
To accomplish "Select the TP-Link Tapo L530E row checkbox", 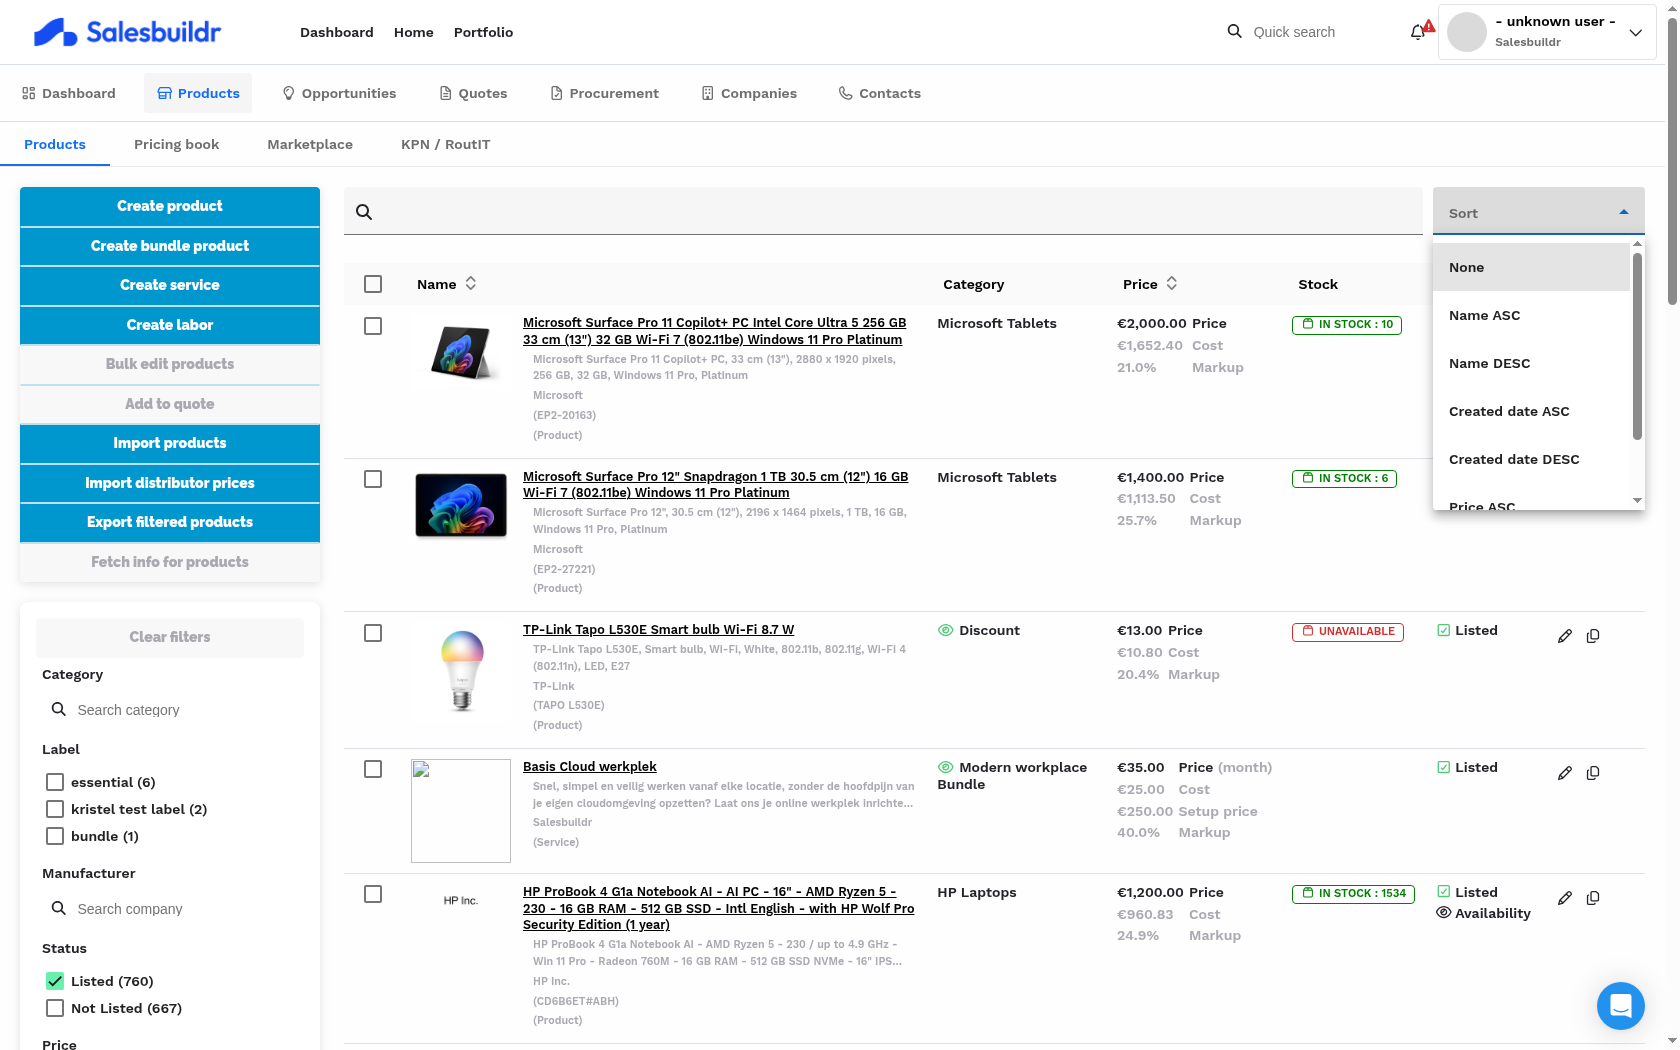I will [373, 633].
